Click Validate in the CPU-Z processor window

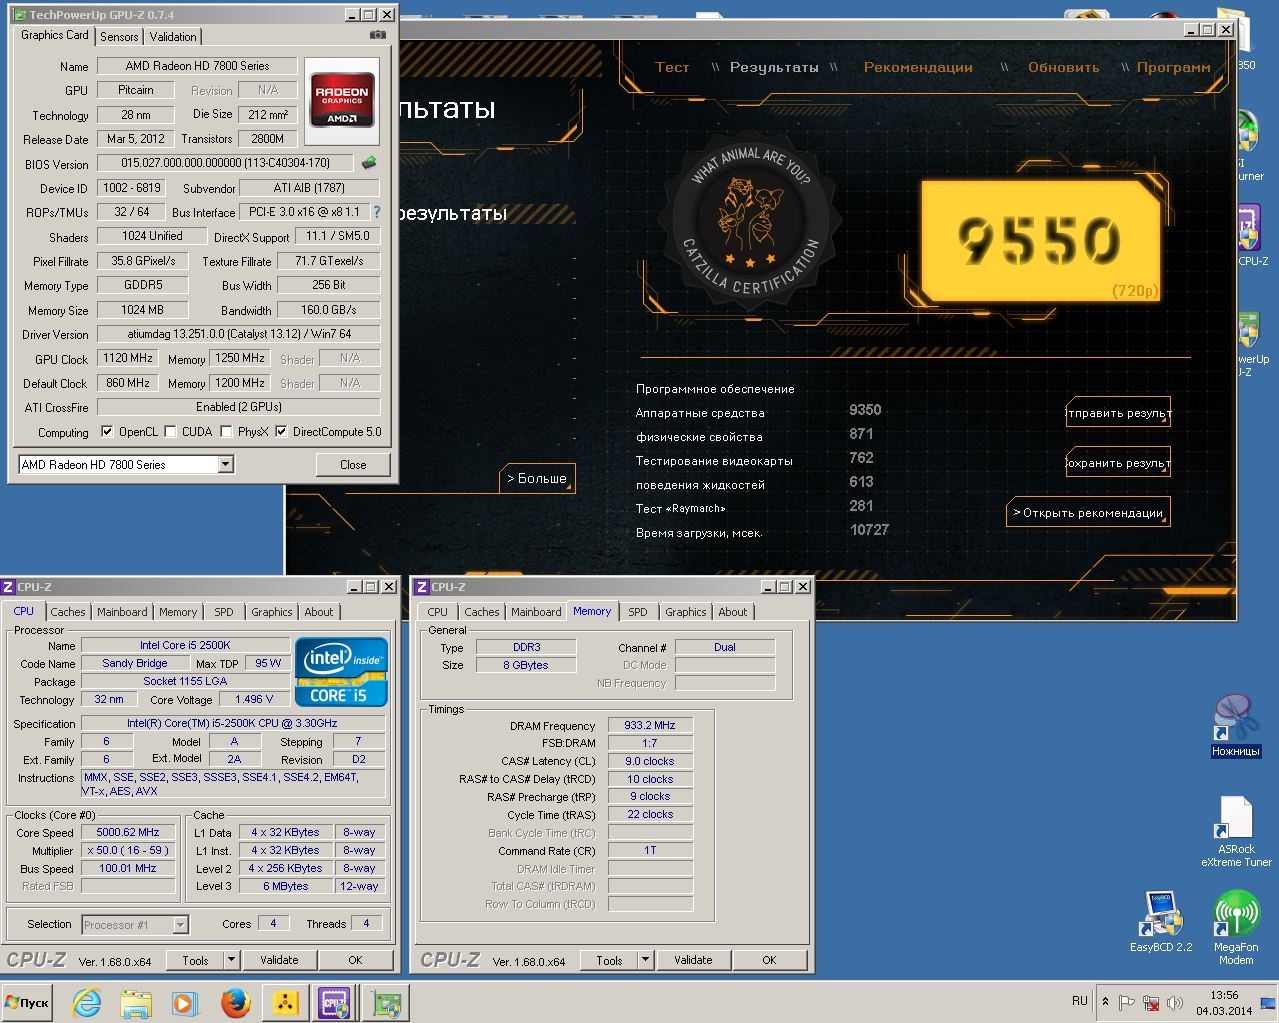pyautogui.click(x=279, y=960)
